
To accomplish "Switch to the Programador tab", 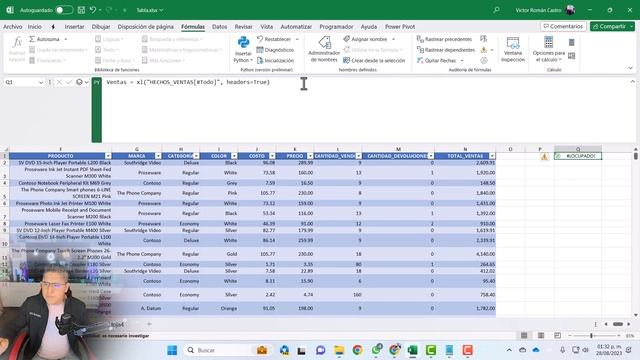I will pos(336,27).
